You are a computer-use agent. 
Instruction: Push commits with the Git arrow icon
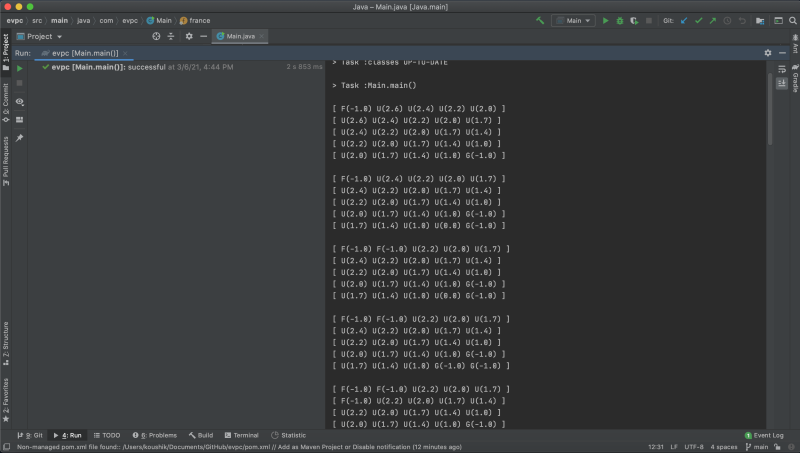(x=713, y=20)
